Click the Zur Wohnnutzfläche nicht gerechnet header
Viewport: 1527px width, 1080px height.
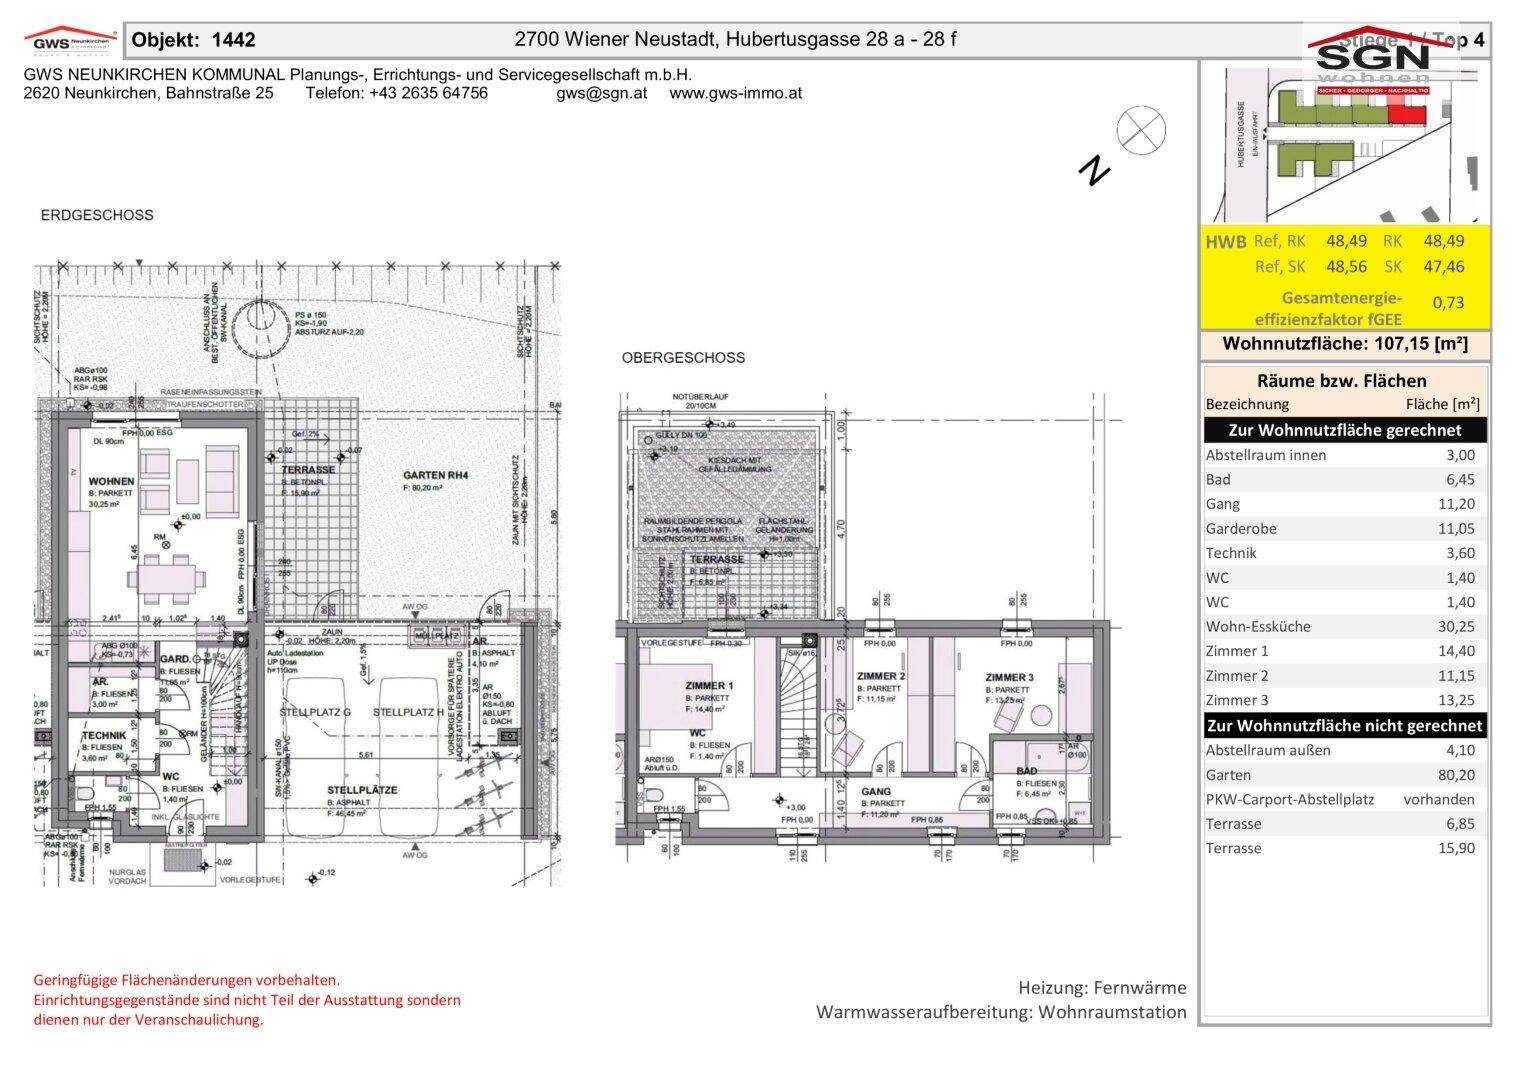(1345, 726)
